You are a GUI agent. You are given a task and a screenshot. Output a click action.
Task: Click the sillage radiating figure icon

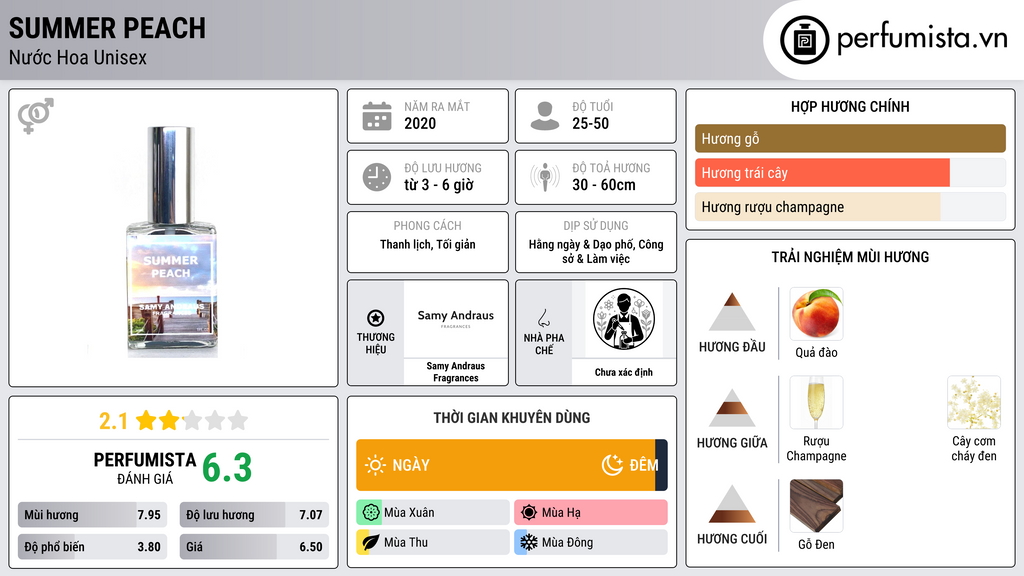click(x=545, y=177)
